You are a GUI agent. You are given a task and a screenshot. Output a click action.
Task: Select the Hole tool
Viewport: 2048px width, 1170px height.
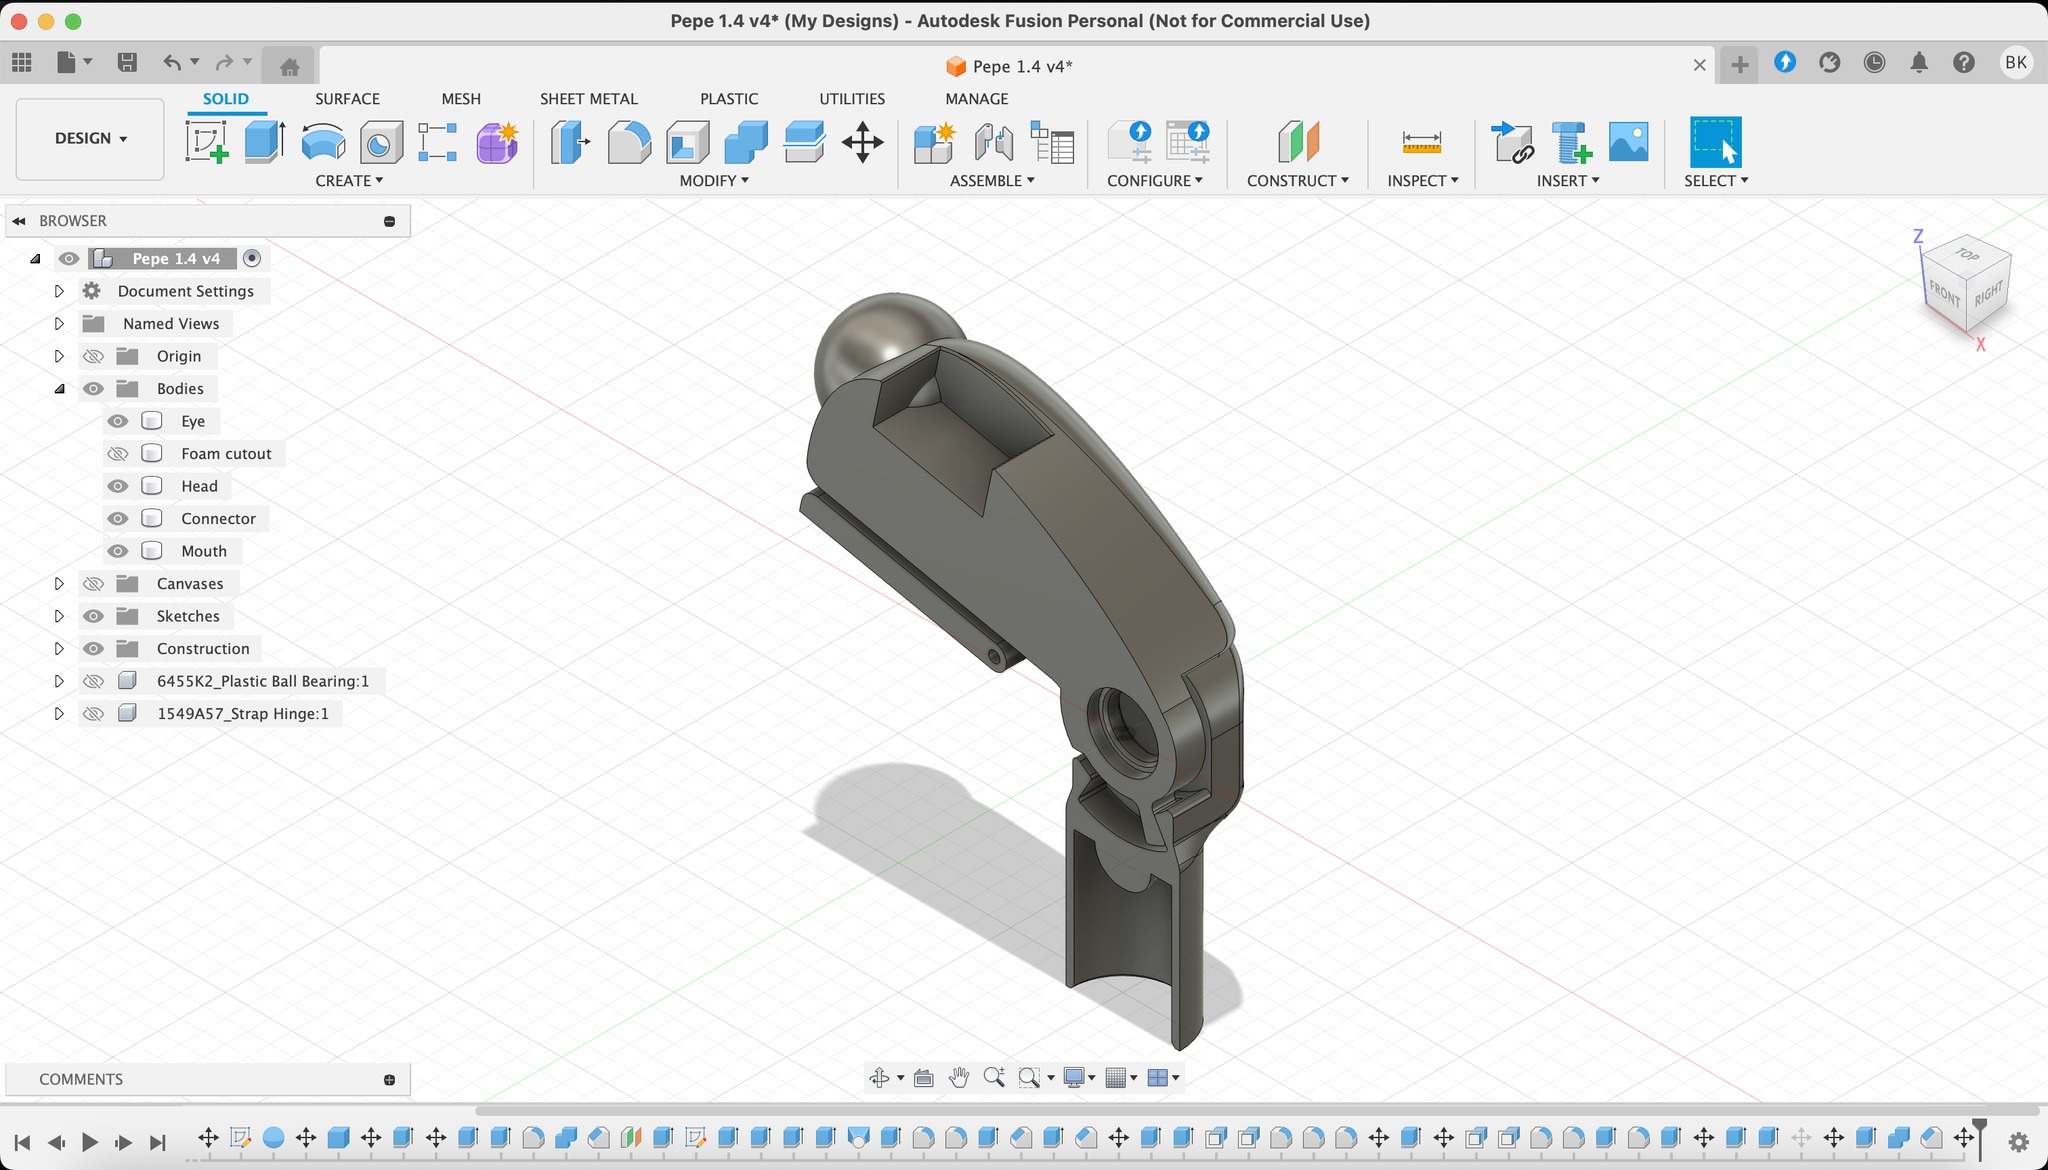tap(380, 141)
